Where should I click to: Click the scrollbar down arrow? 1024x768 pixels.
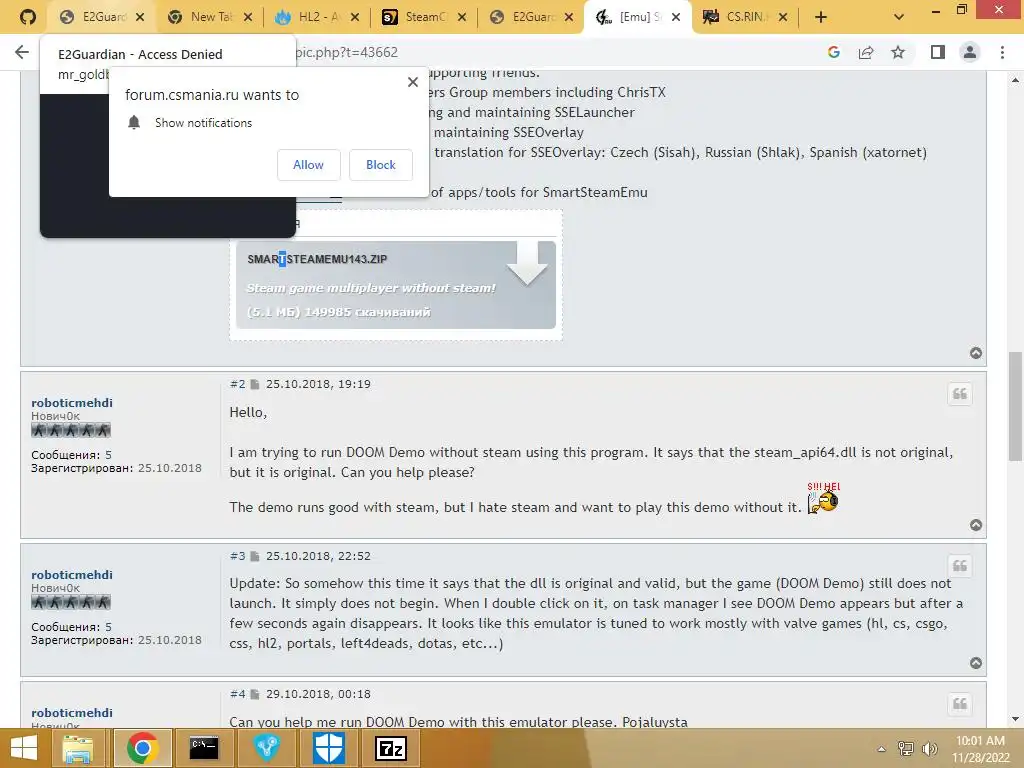[1015, 719]
